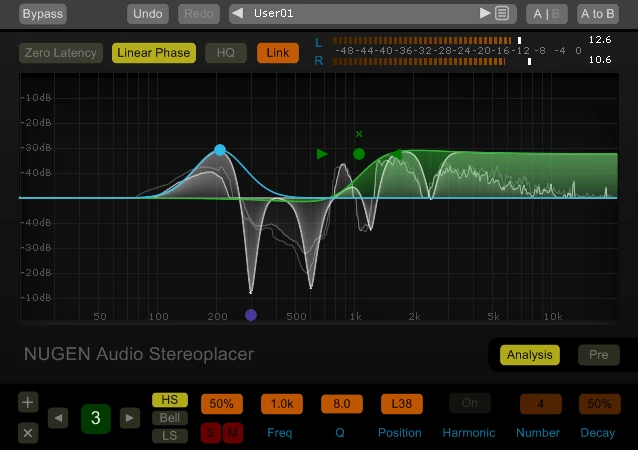Enable Zero Latency mode
The image size is (638, 450).
(x=61, y=53)
